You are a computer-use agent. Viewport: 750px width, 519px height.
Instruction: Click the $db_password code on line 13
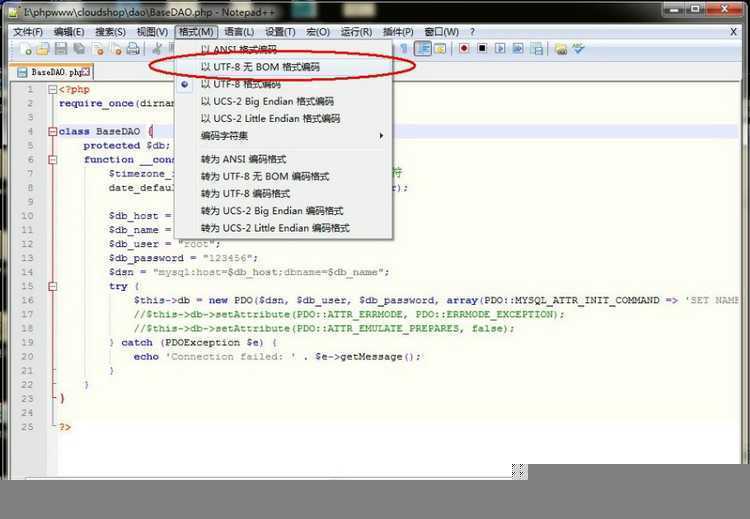point(183,258)
